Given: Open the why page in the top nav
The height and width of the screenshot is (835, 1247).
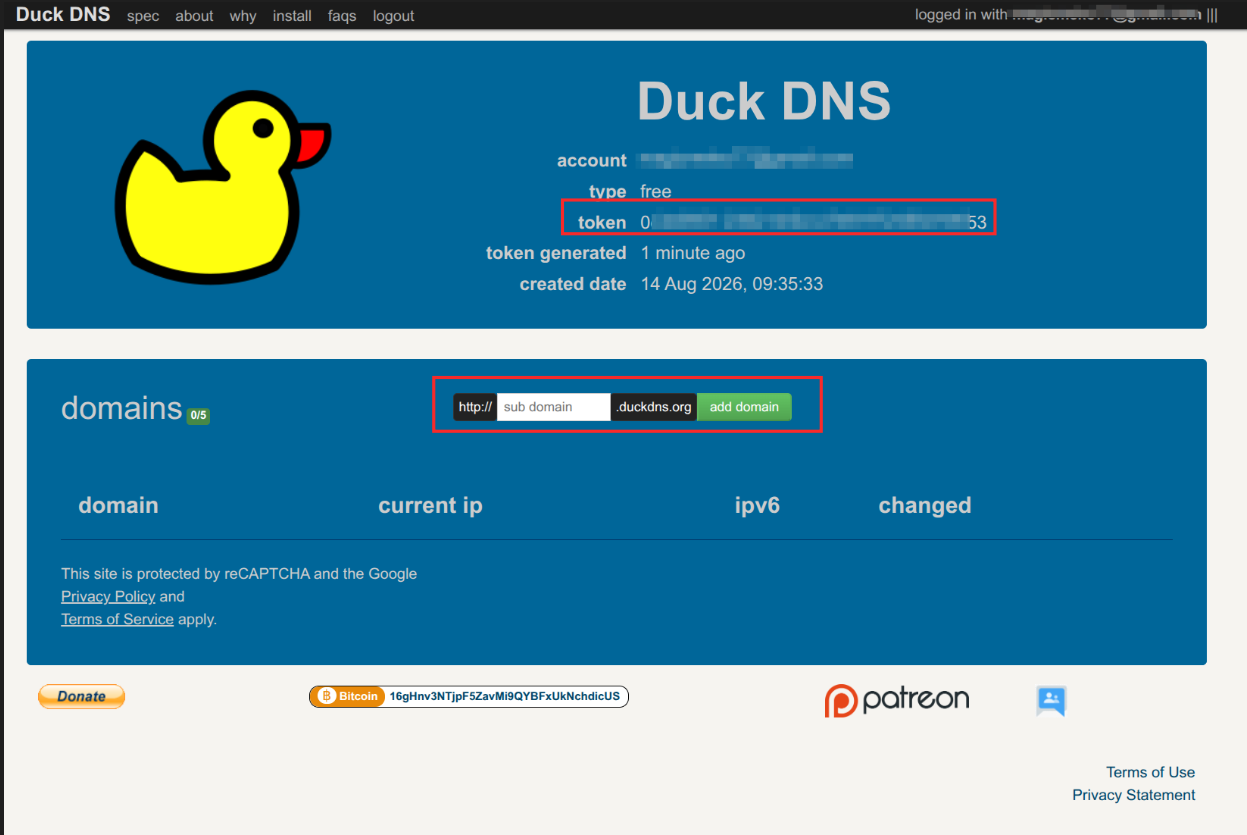Looking at the screenshot, I should pos(243,16).
